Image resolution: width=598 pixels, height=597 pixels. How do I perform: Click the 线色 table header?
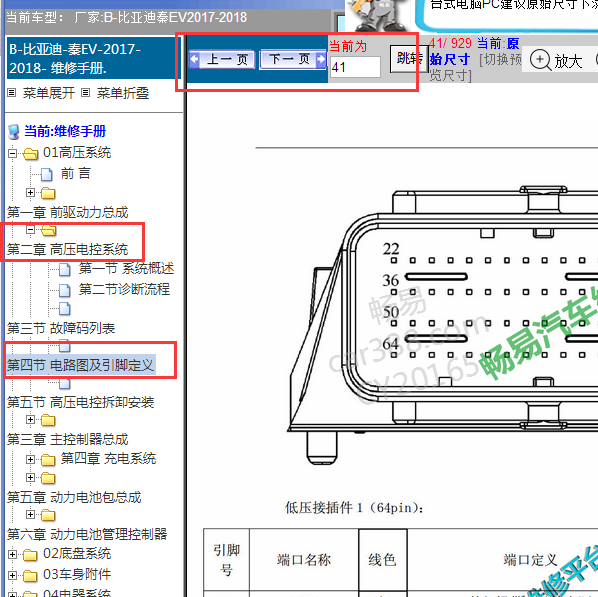[x=382, y=560]
